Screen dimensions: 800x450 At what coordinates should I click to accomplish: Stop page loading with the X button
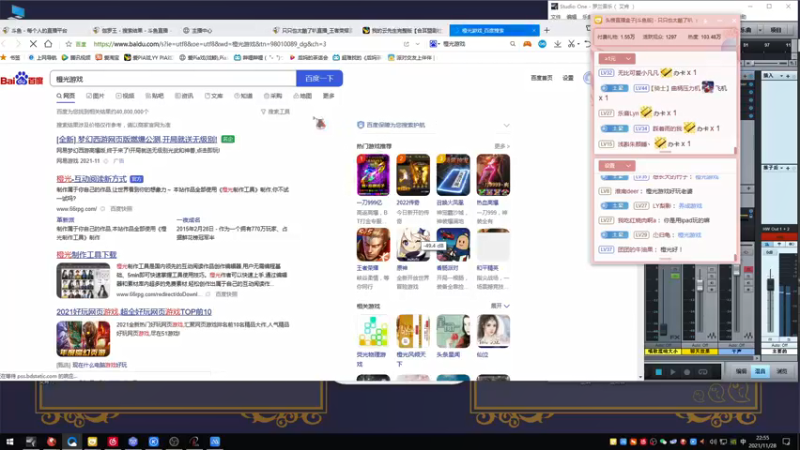(33, 44)
